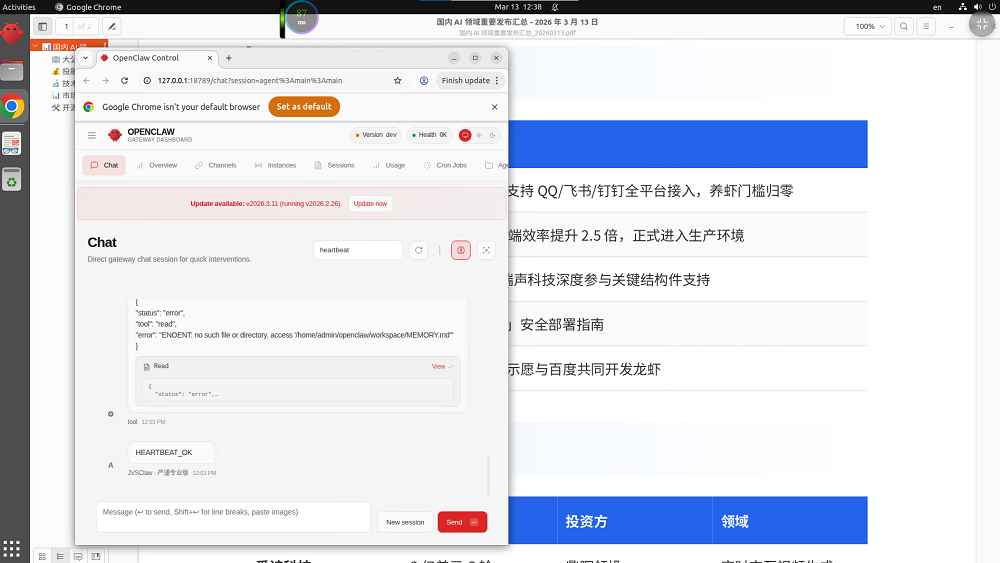Click the chat refresh icon
1000x563 pixels.
419,250
